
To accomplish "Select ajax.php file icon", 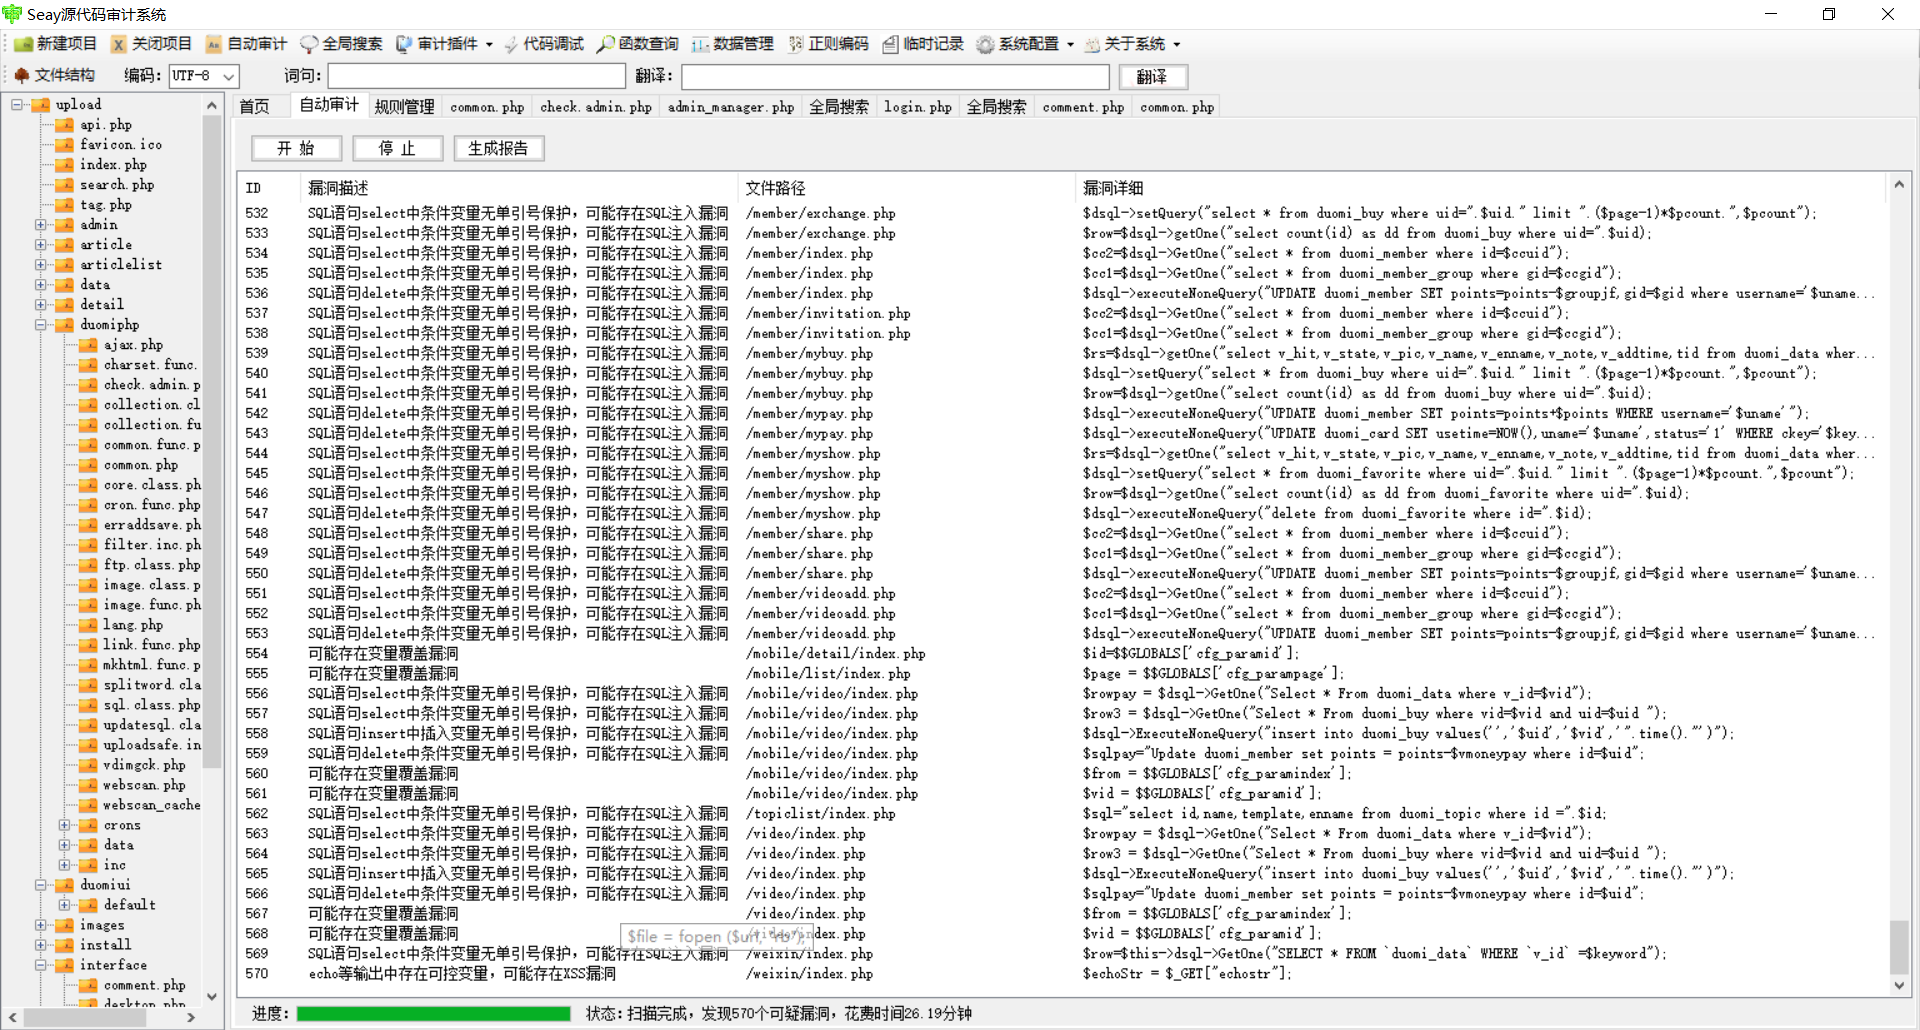I will (89, 345).
